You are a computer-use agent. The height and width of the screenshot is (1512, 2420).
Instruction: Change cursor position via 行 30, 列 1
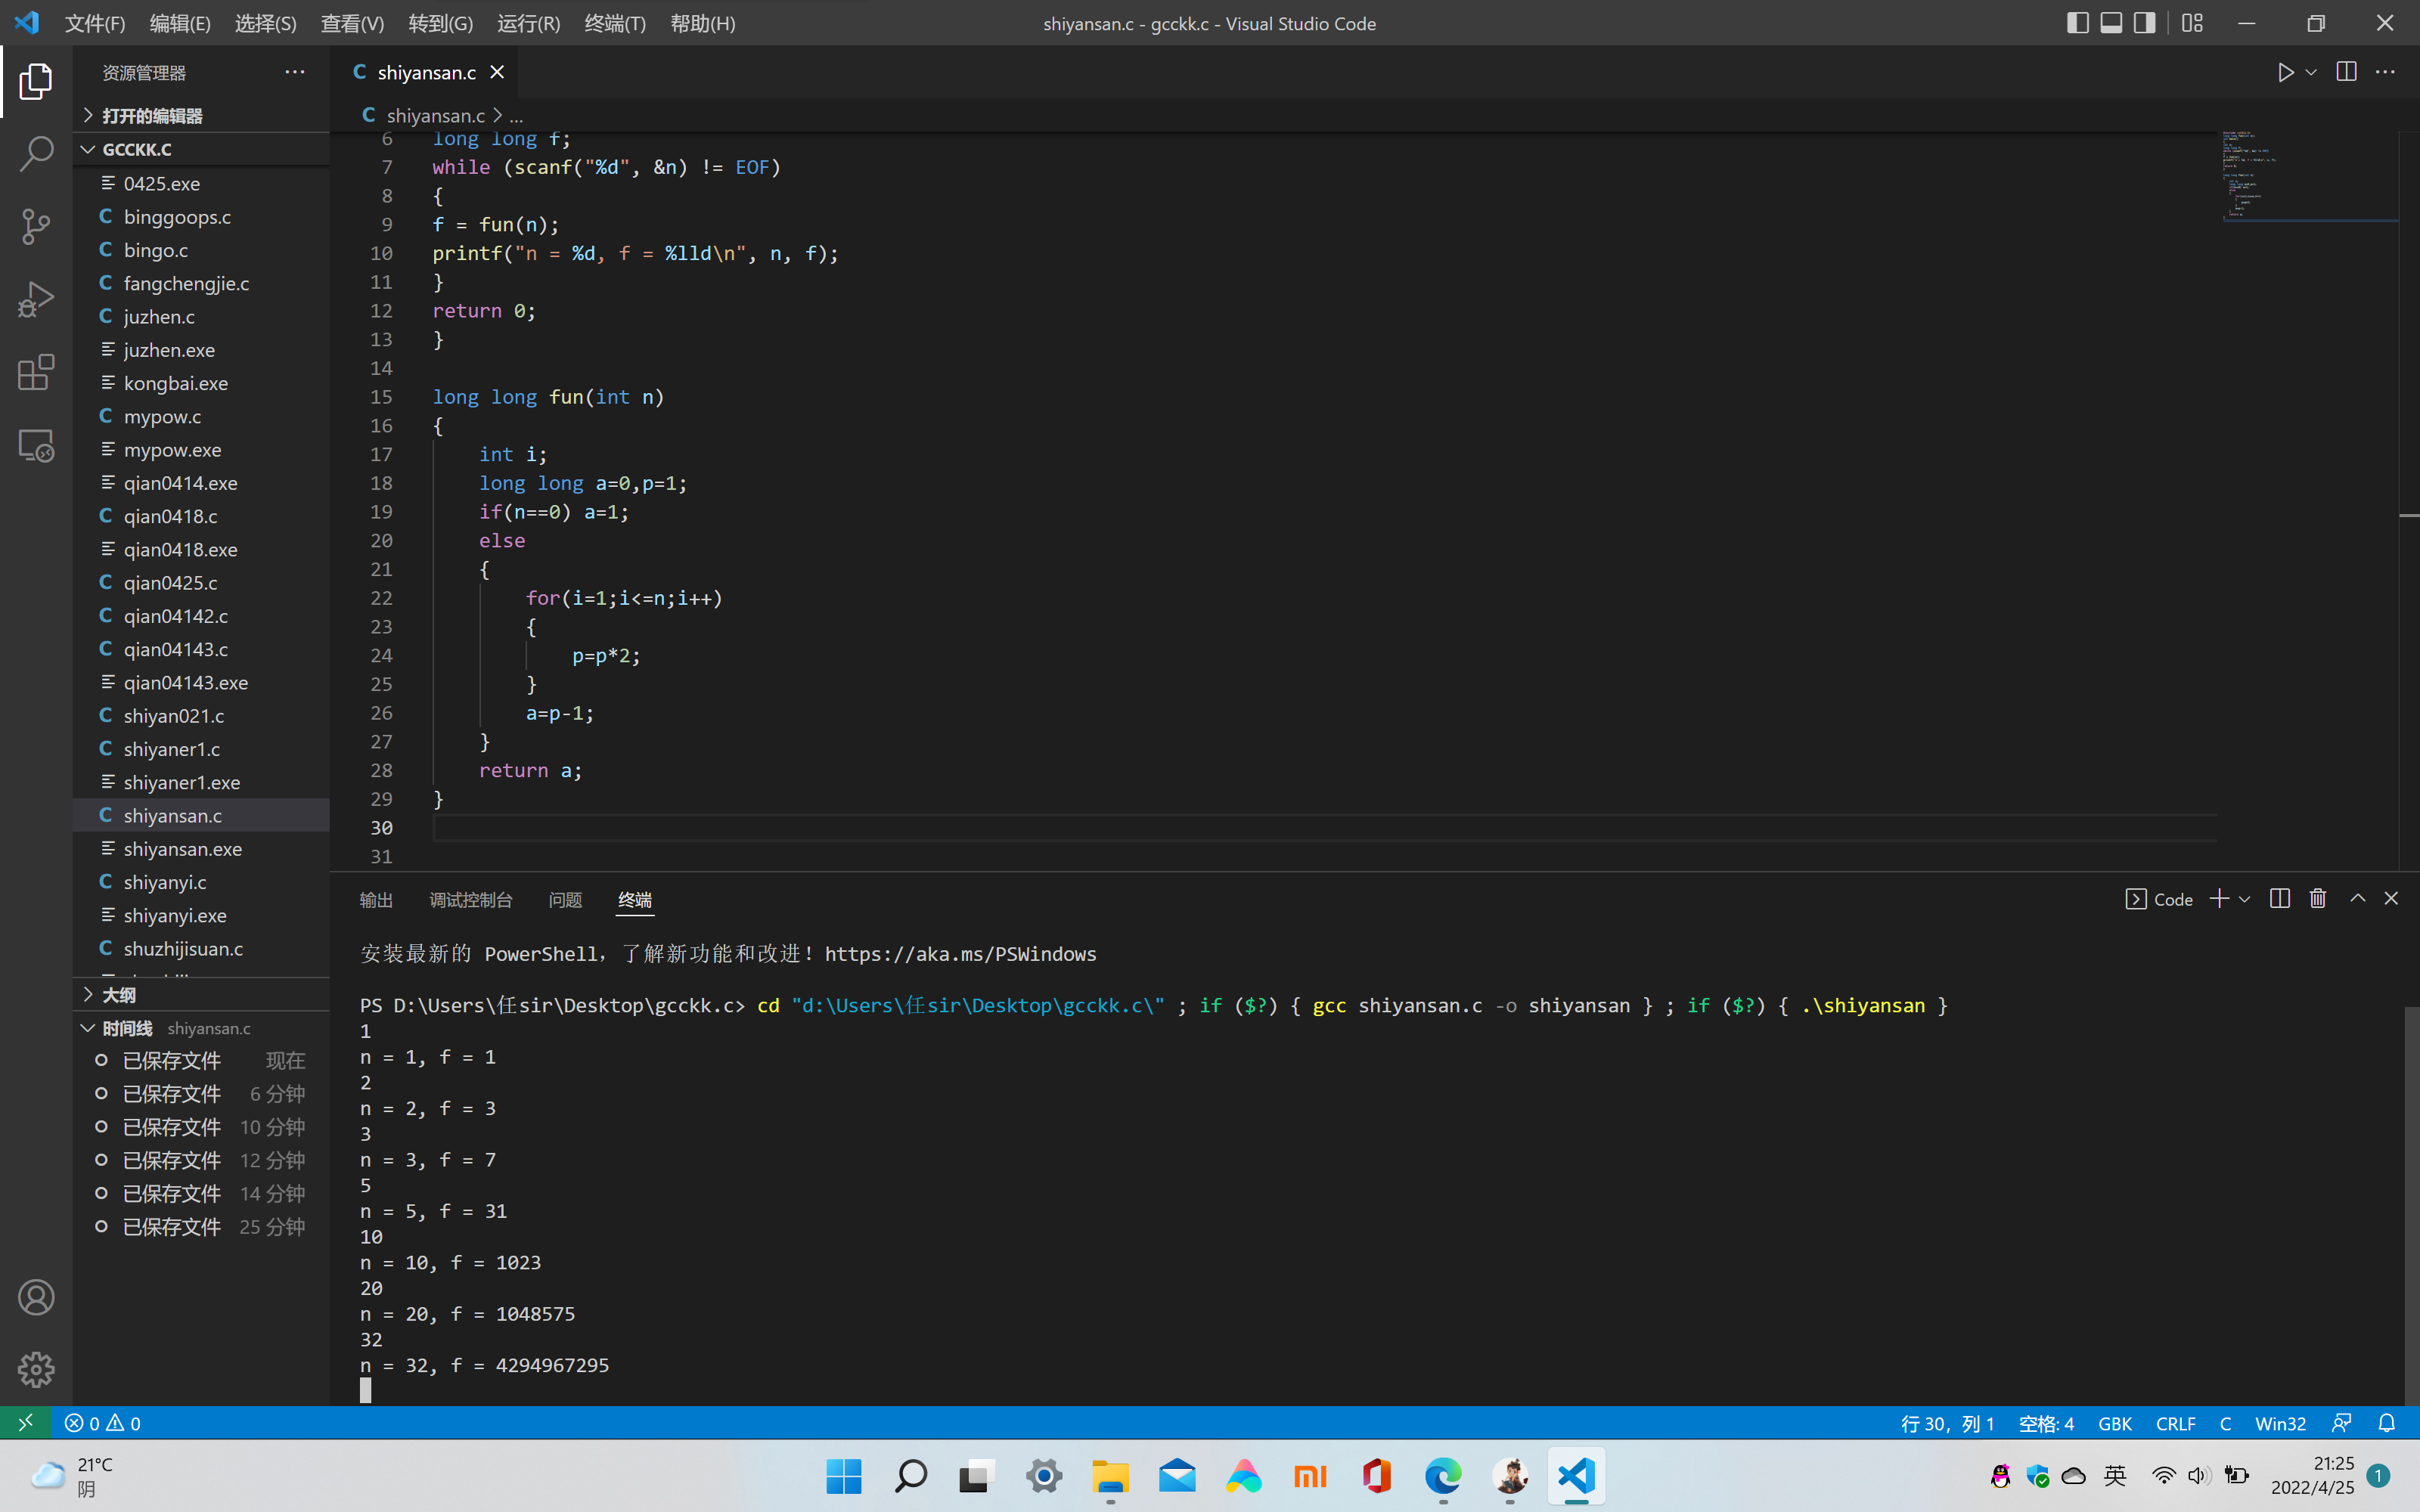tap(1947, 1423)
